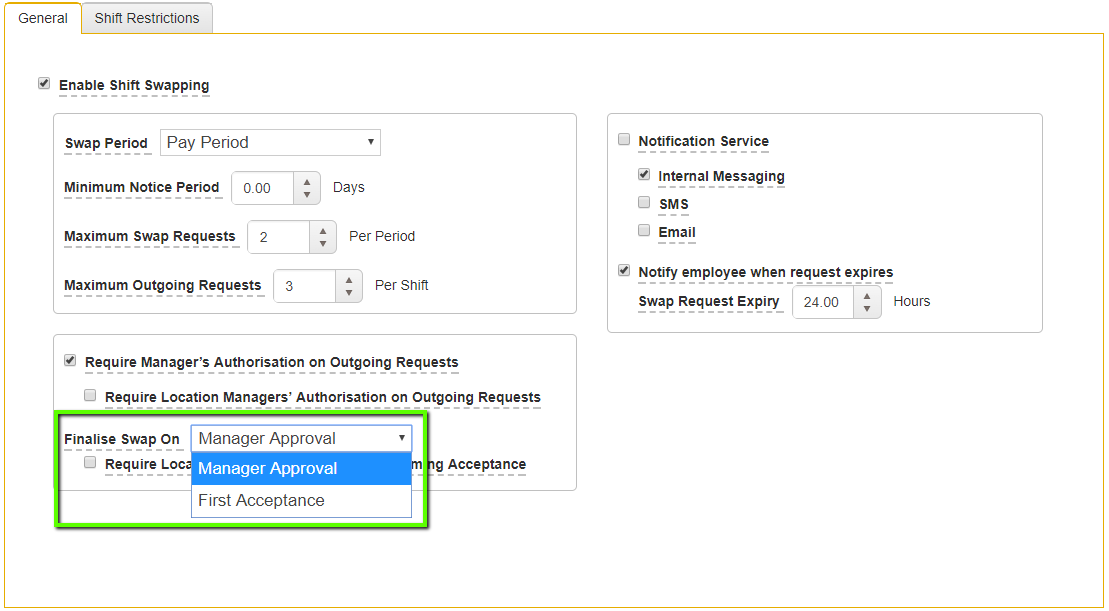The width and height of the screenshot is (1109, 611).
Task: Click the Swap Period label
Action: (x=106, y=144)
